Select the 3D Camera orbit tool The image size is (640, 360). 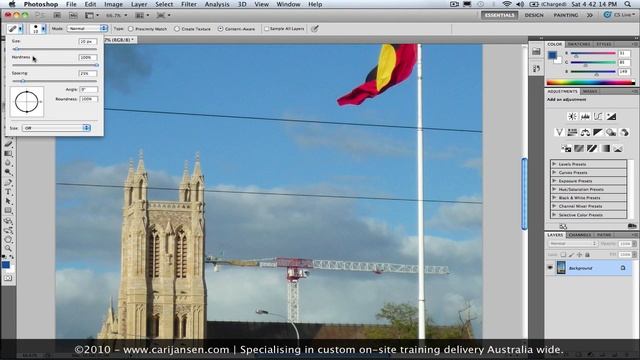8,230
